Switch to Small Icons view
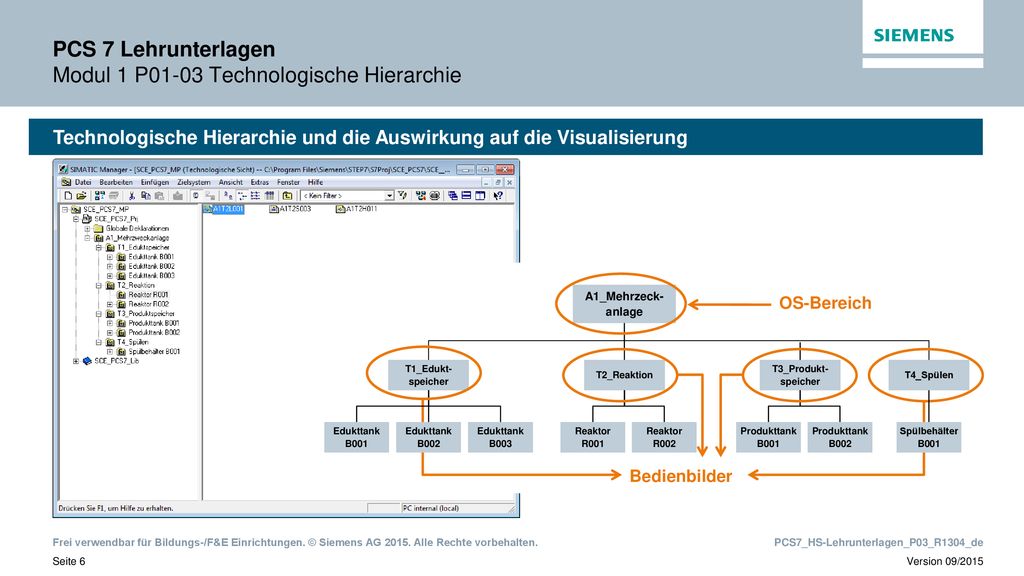This screenshot has height=576, width=1024. 242,195
